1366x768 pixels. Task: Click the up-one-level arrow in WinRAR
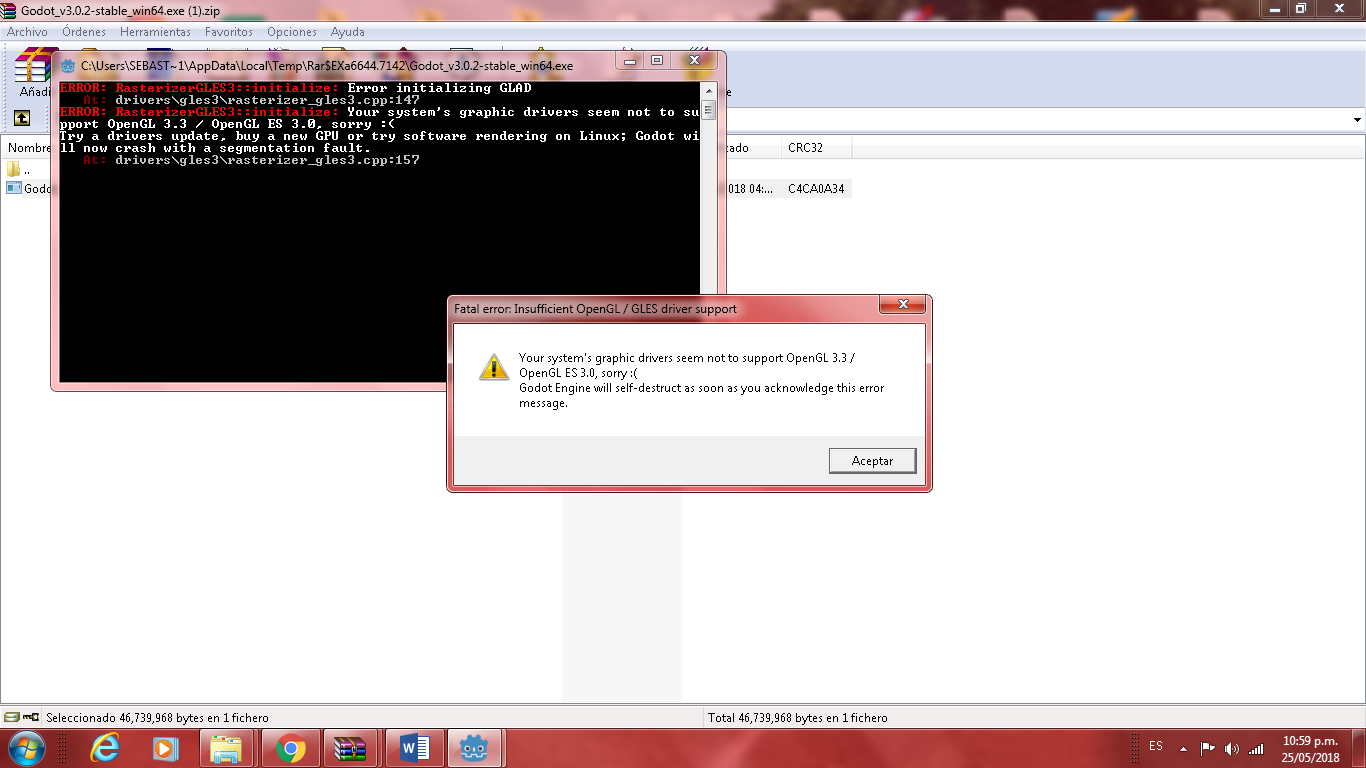coord(22,118)
